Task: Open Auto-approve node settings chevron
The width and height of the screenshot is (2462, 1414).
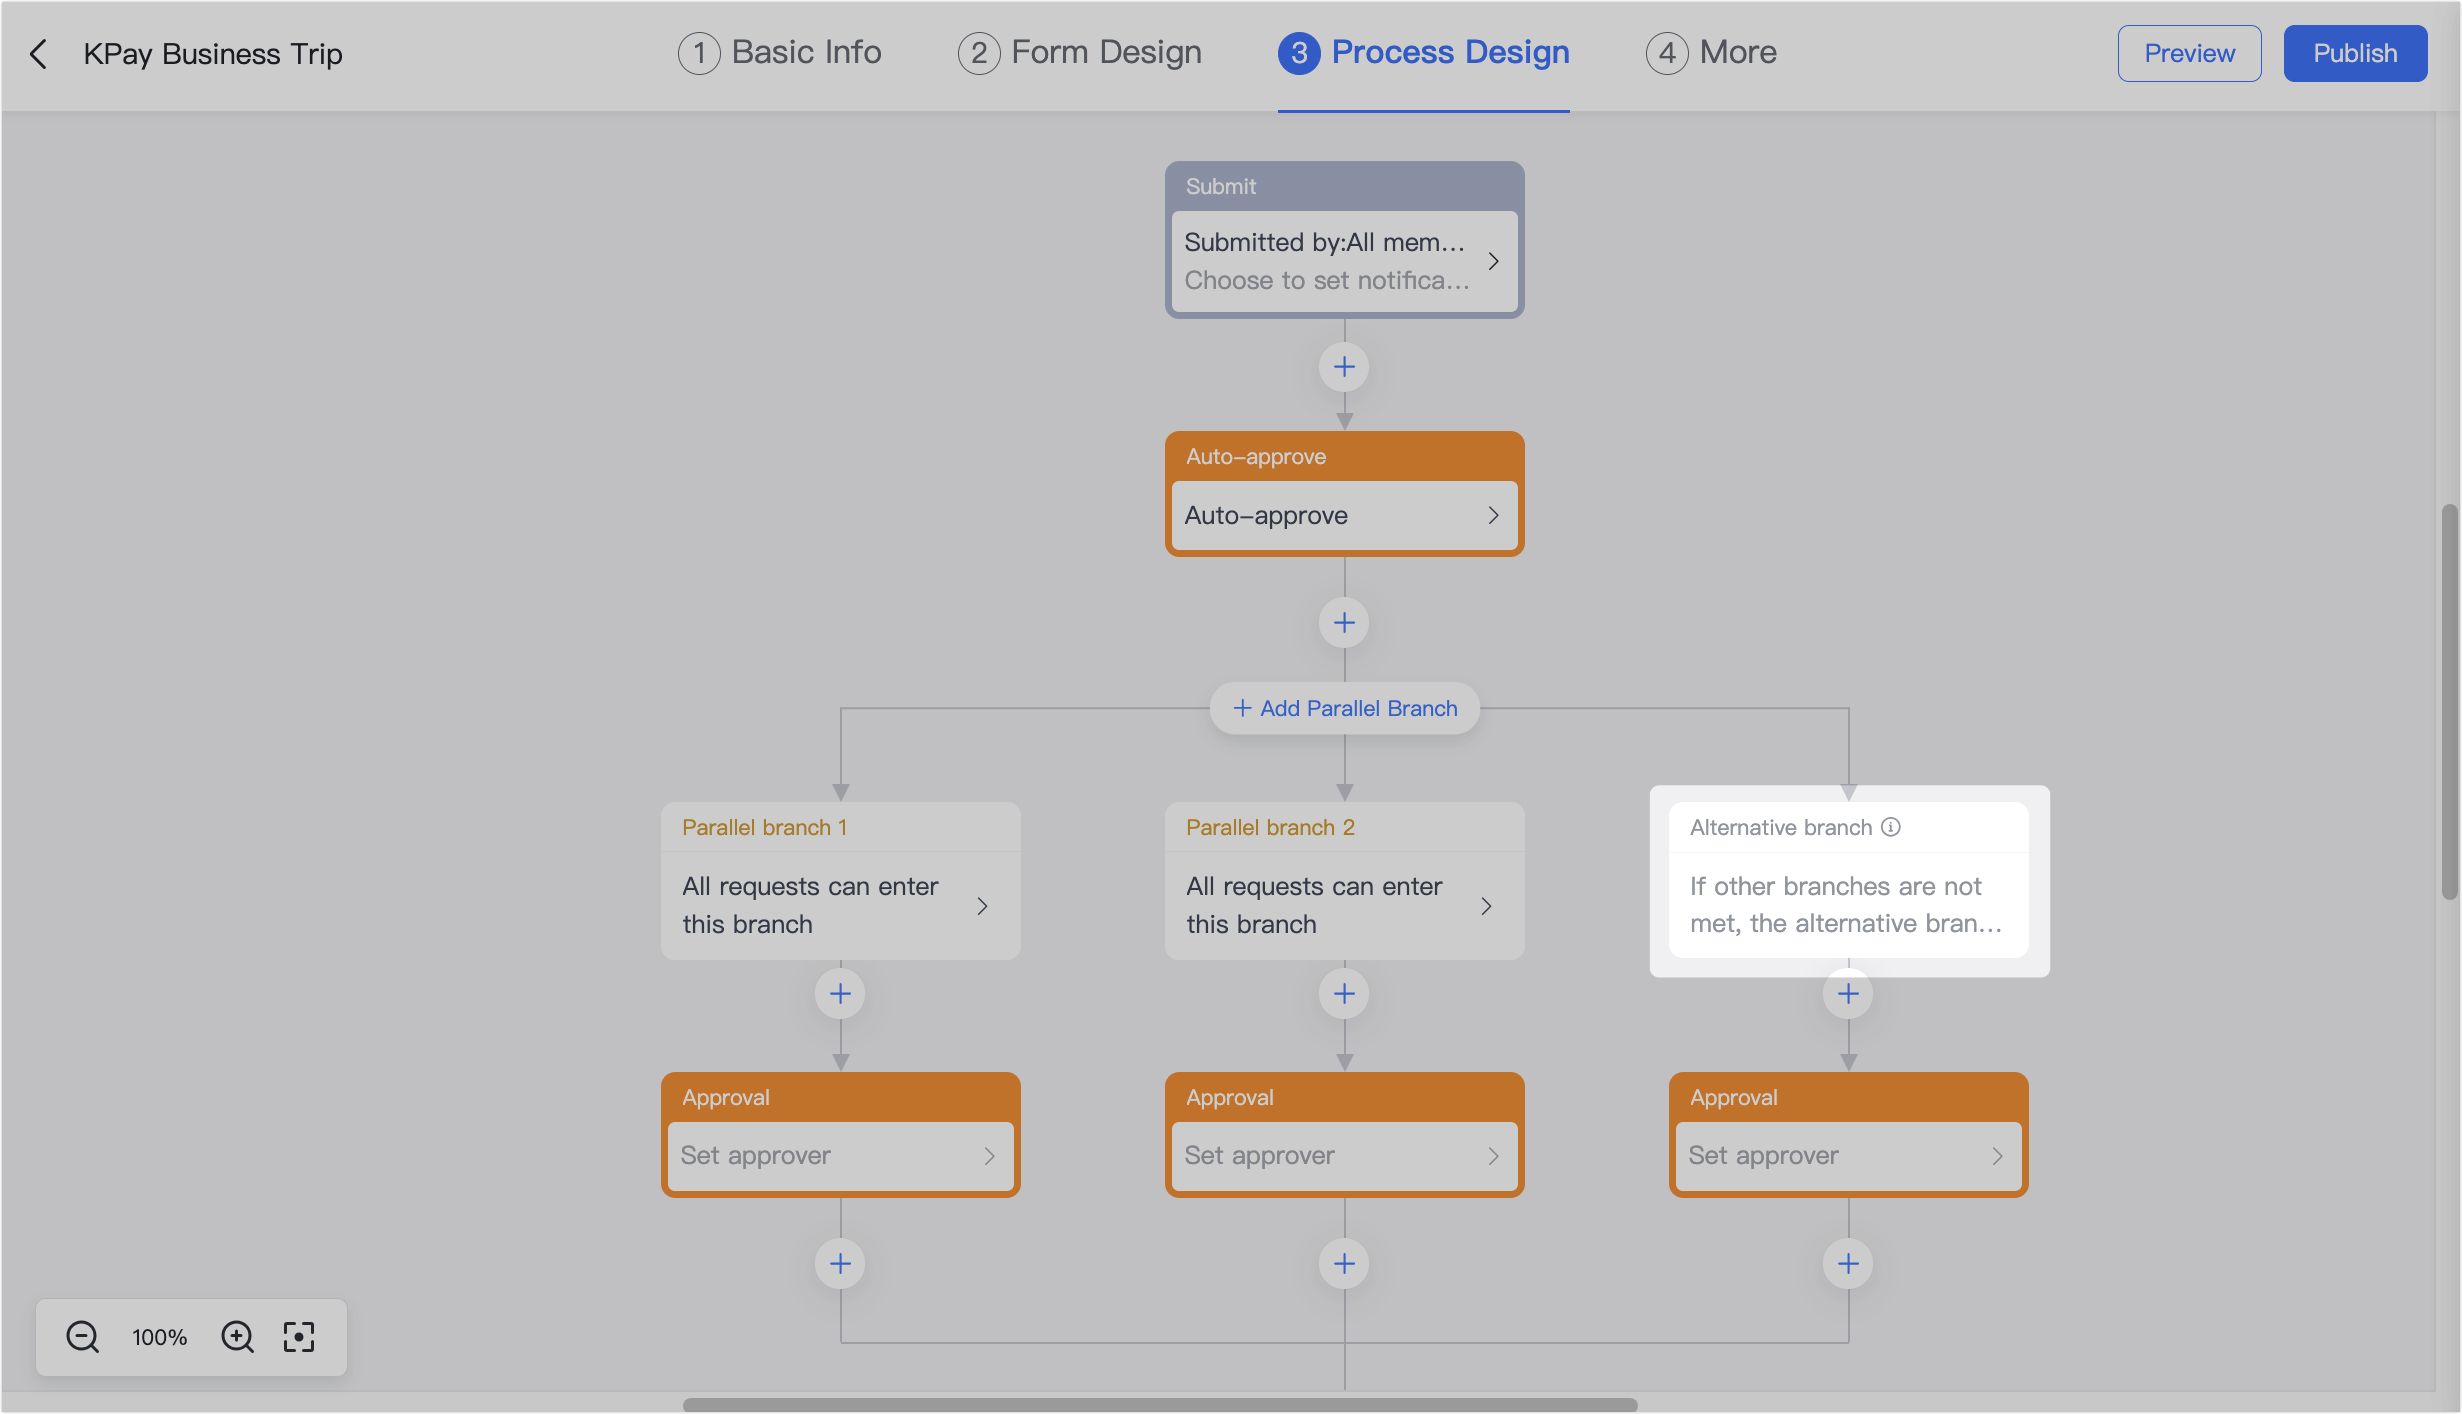Action: coord(1493,515)
